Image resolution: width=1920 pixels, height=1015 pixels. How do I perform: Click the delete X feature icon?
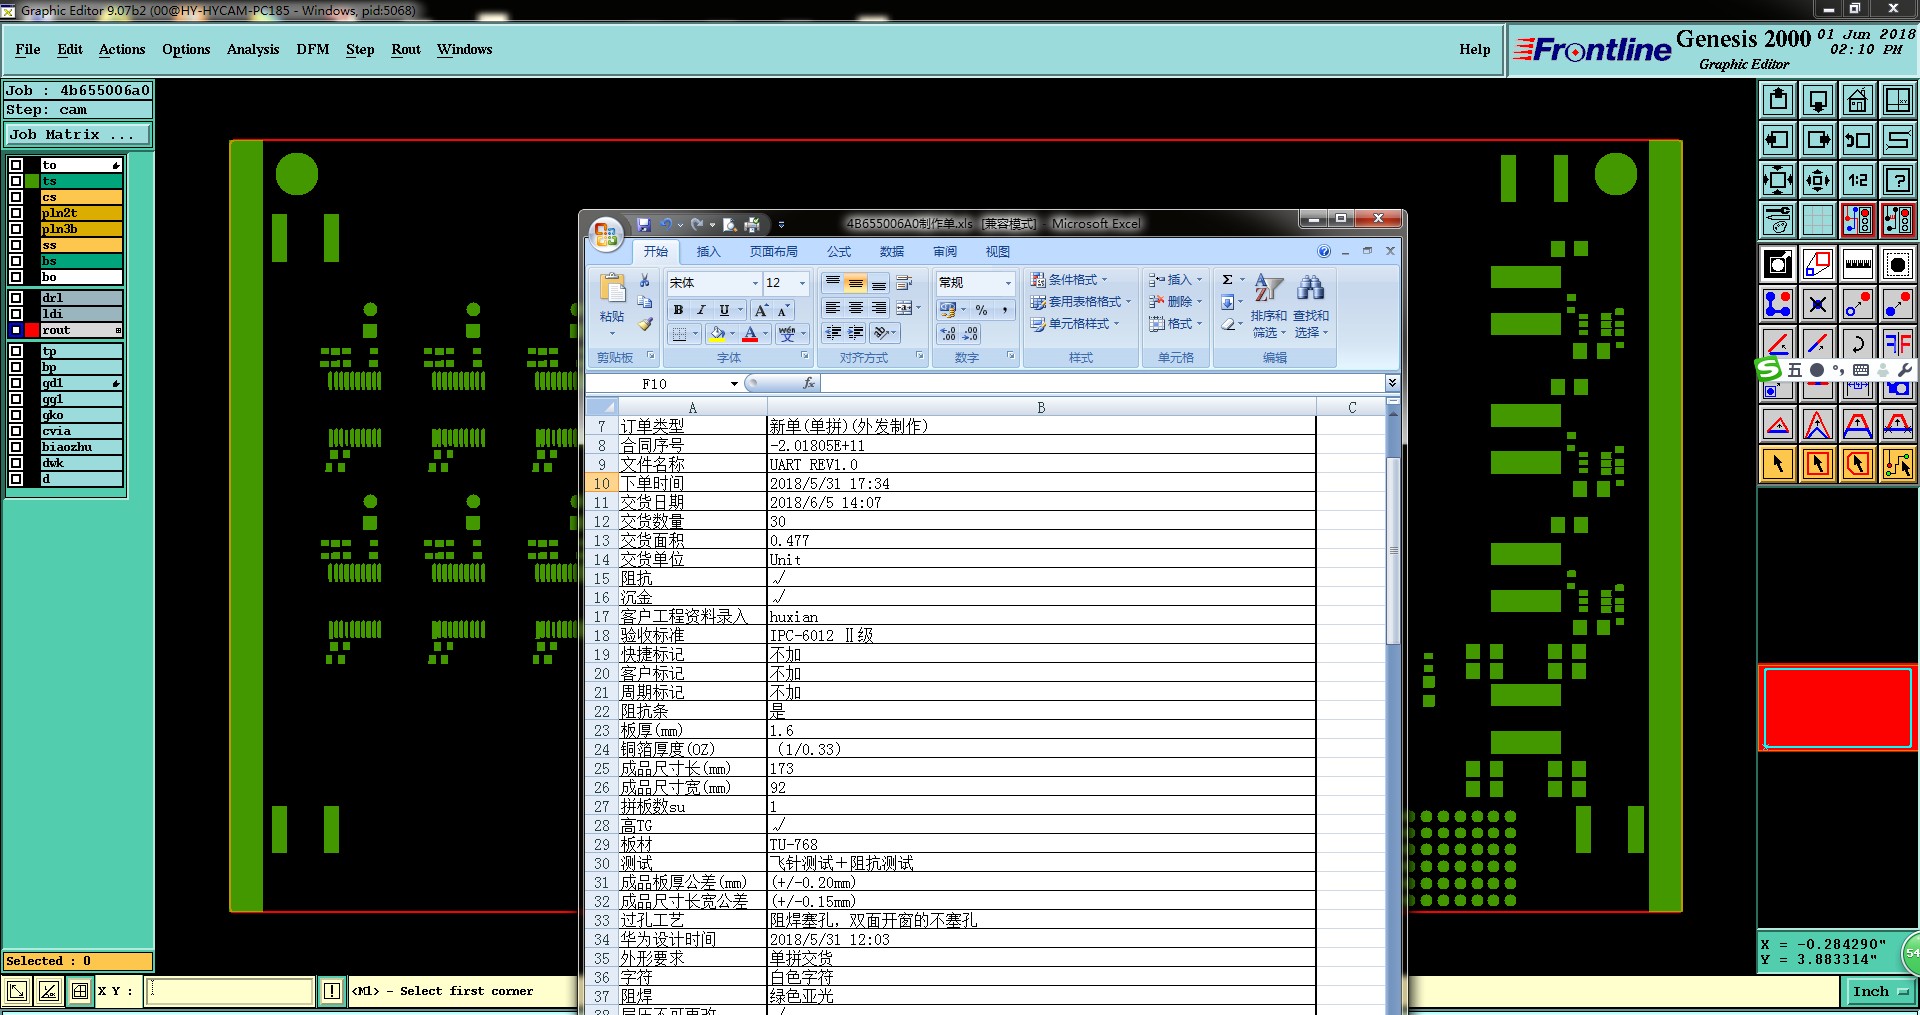(x=1817, y=304)
